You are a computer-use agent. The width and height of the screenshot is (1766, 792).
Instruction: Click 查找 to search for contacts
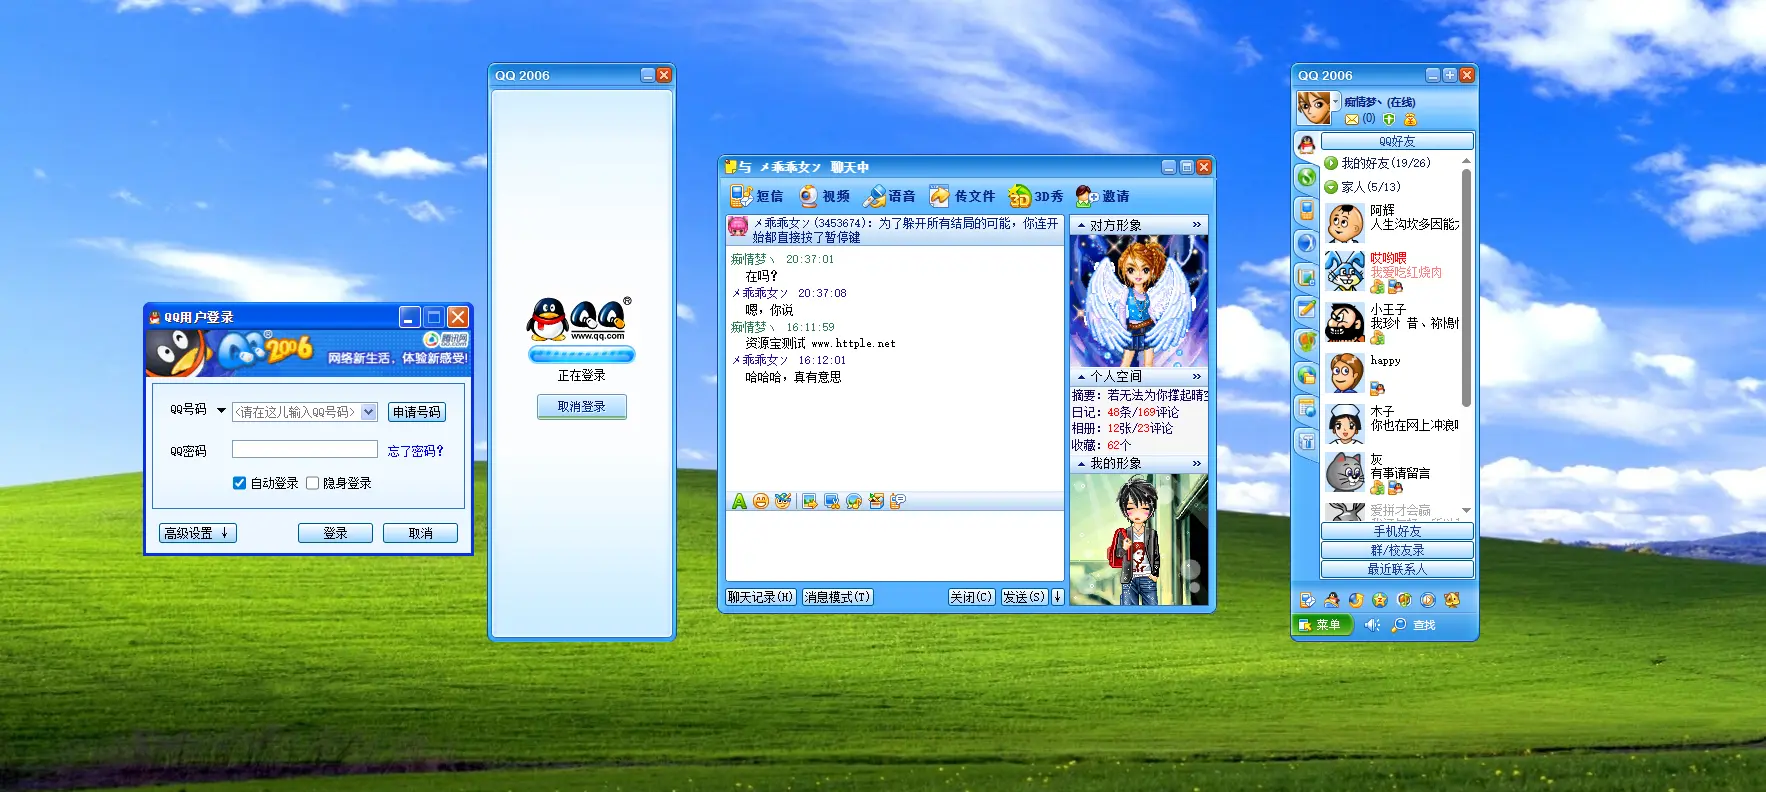[1414, 625]
